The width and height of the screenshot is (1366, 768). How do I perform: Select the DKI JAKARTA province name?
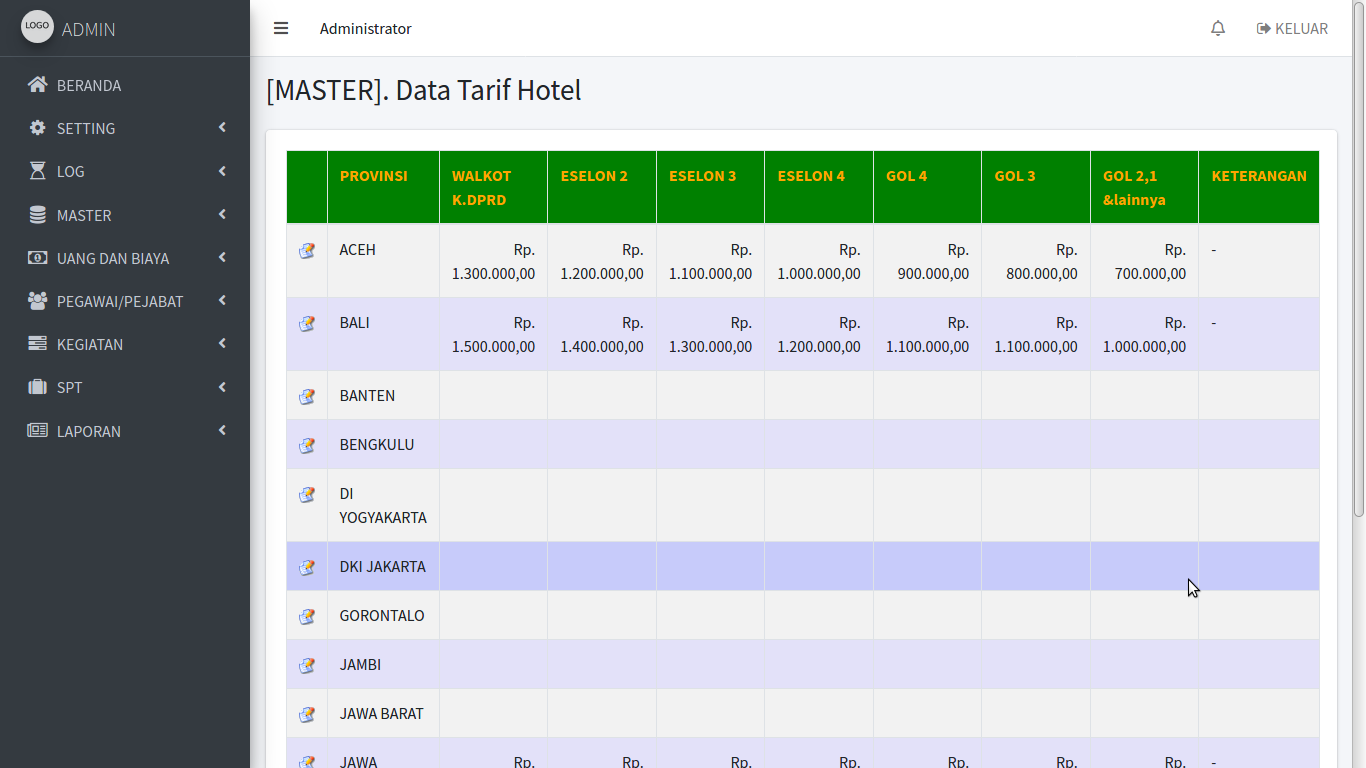coord(383,566)
